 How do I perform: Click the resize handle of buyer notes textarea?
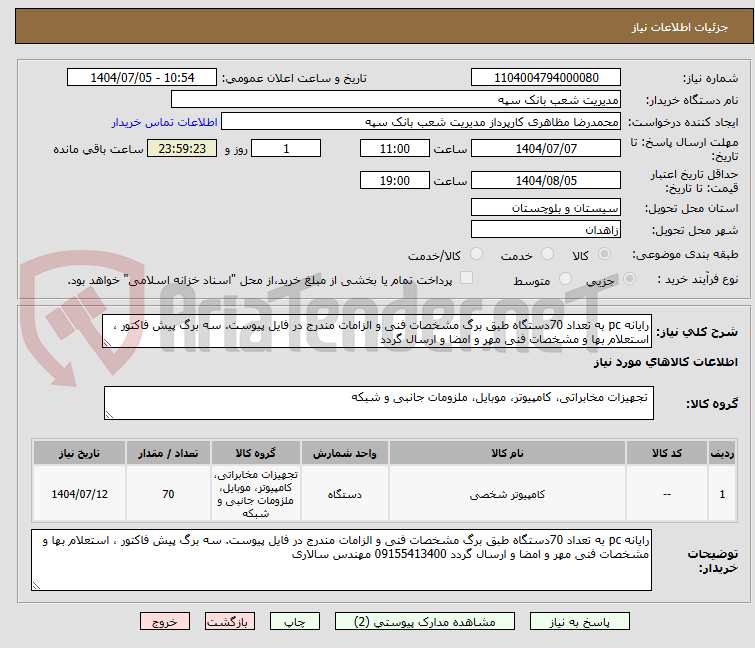tap(36, 585)
